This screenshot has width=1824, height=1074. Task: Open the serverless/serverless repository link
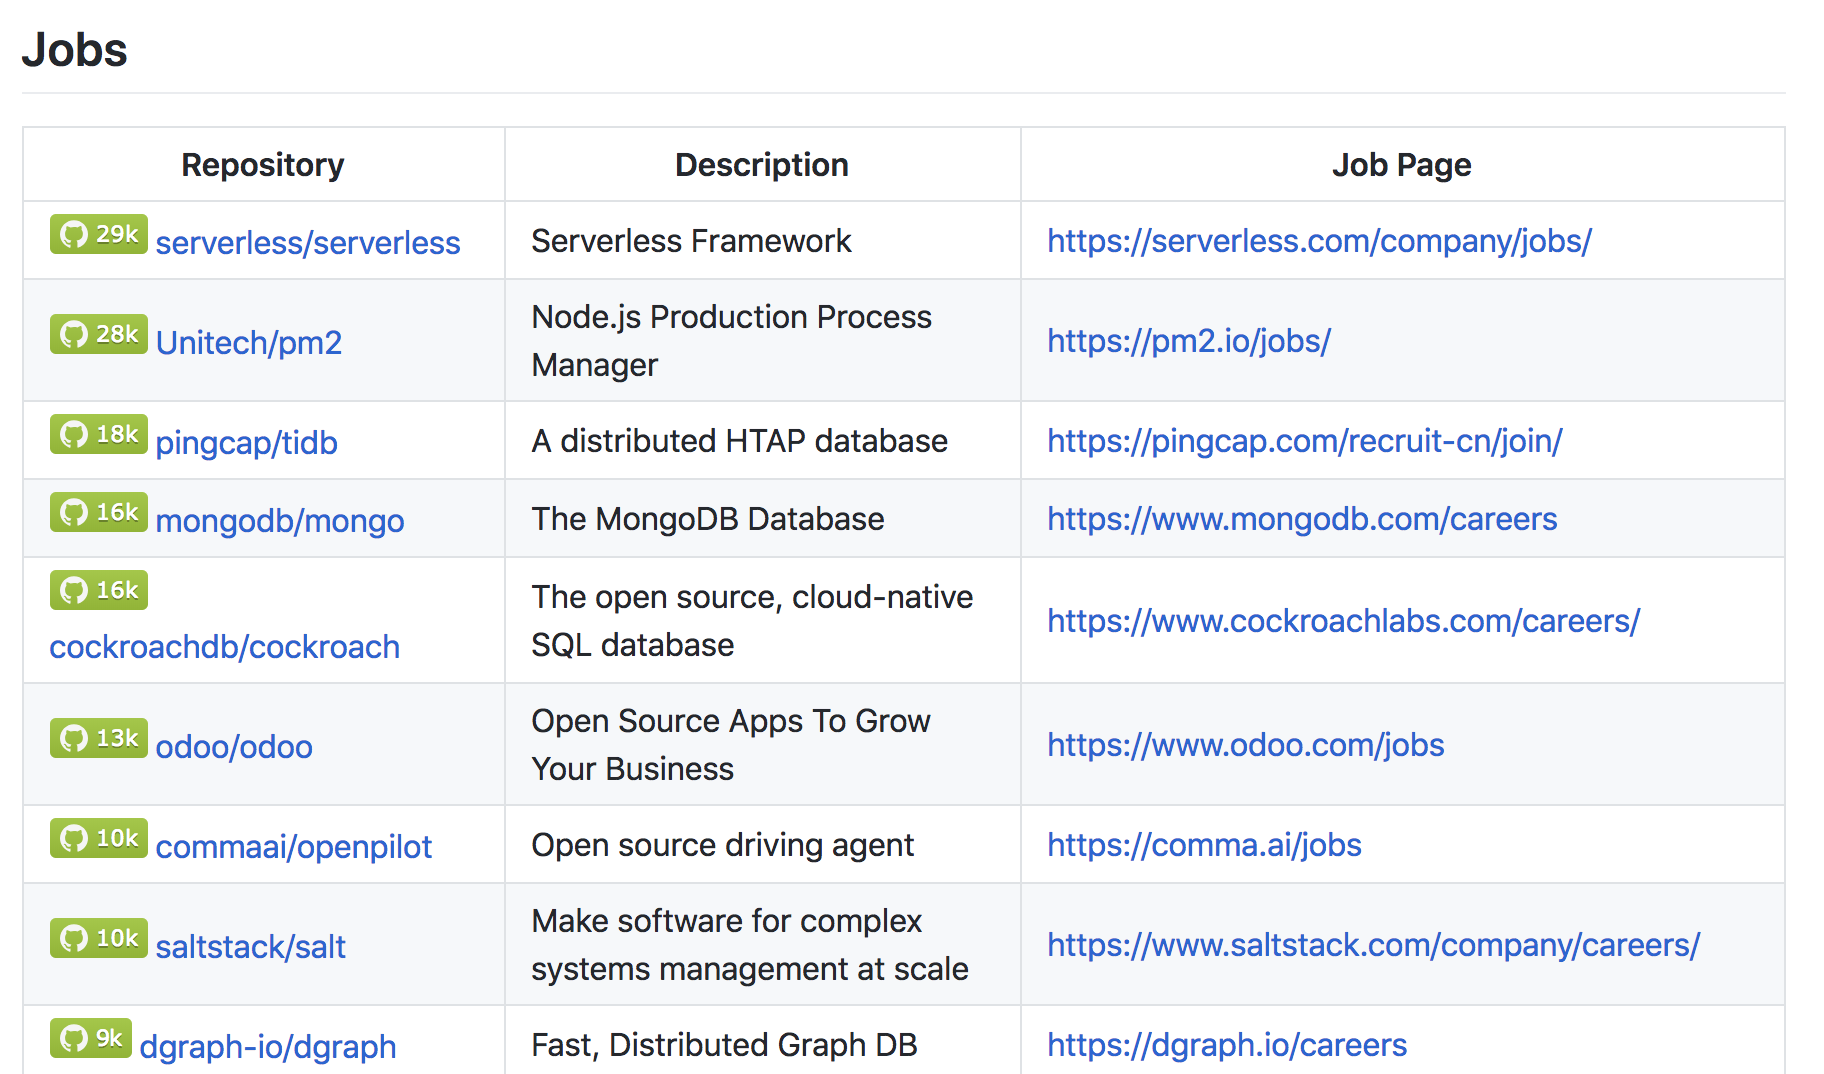coord(308,242)
